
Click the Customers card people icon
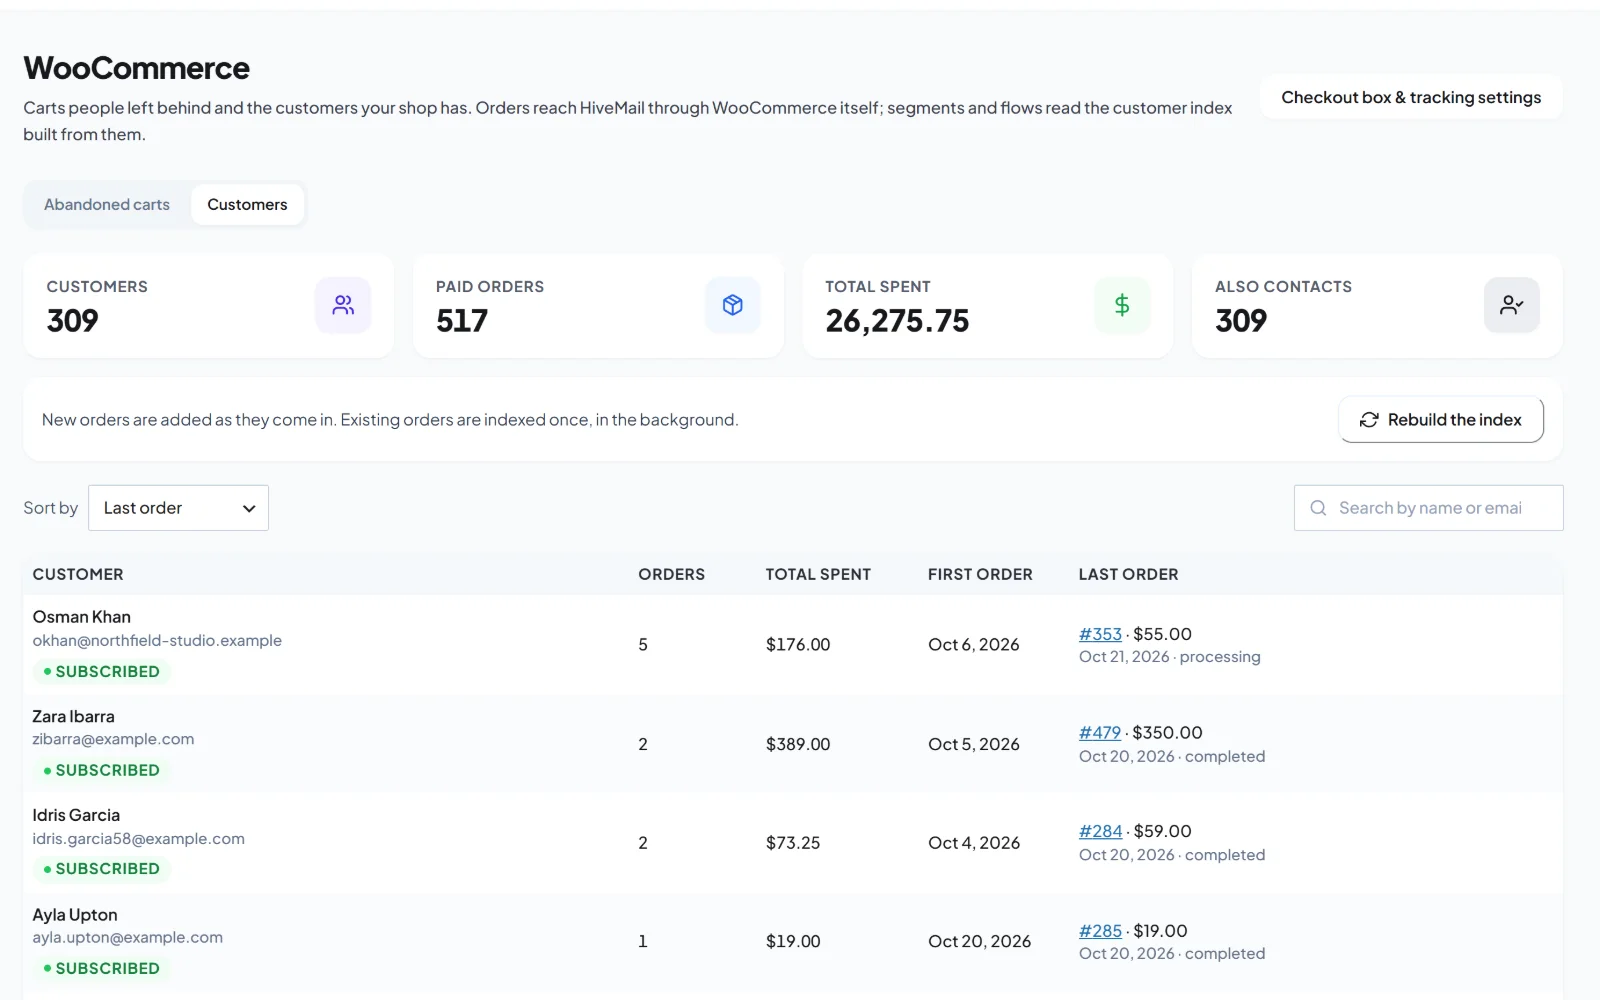(343, 305)
